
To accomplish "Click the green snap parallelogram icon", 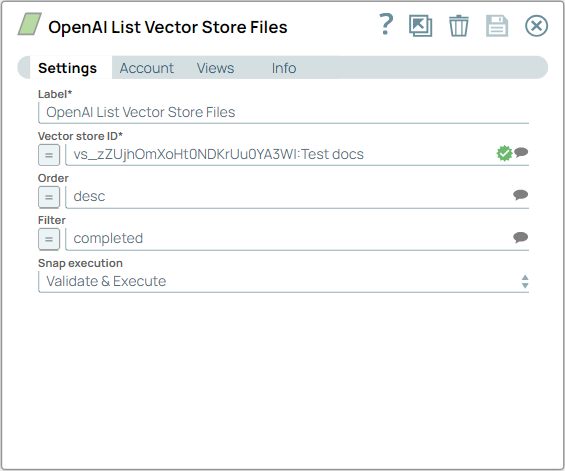I will click(x=30, y=24).
